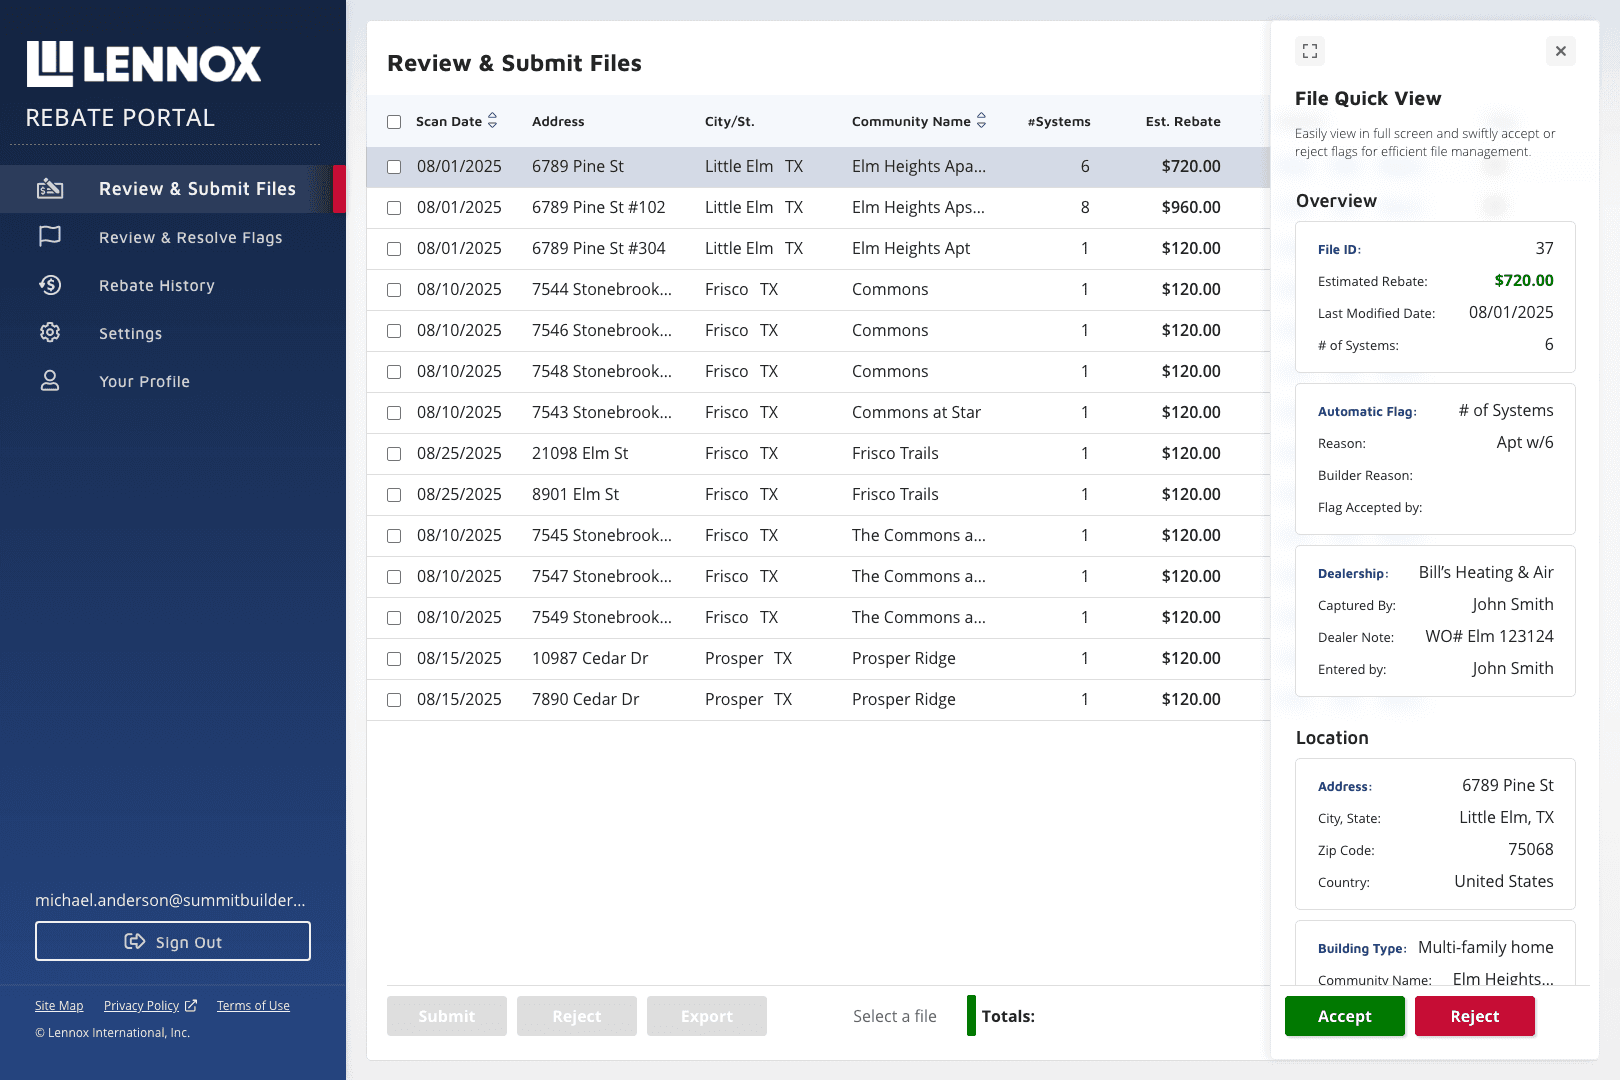The image size is (1620, 1080).
Task: Click the Est. Rebate column header
Action: coord(1183,121)
